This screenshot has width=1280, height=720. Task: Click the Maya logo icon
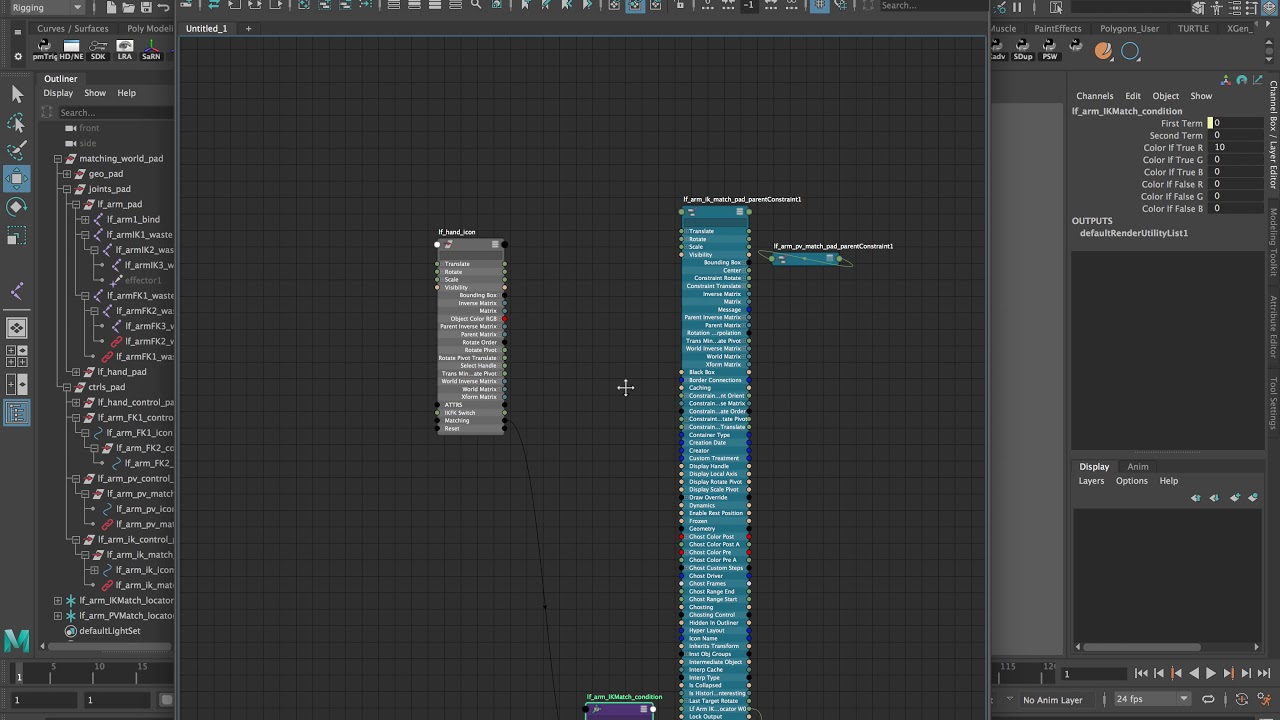[x=17, y=640]
